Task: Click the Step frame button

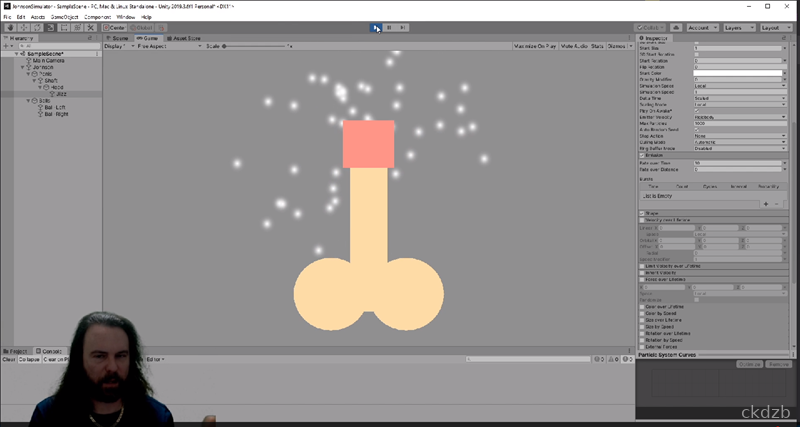Action: pos(403,28)
